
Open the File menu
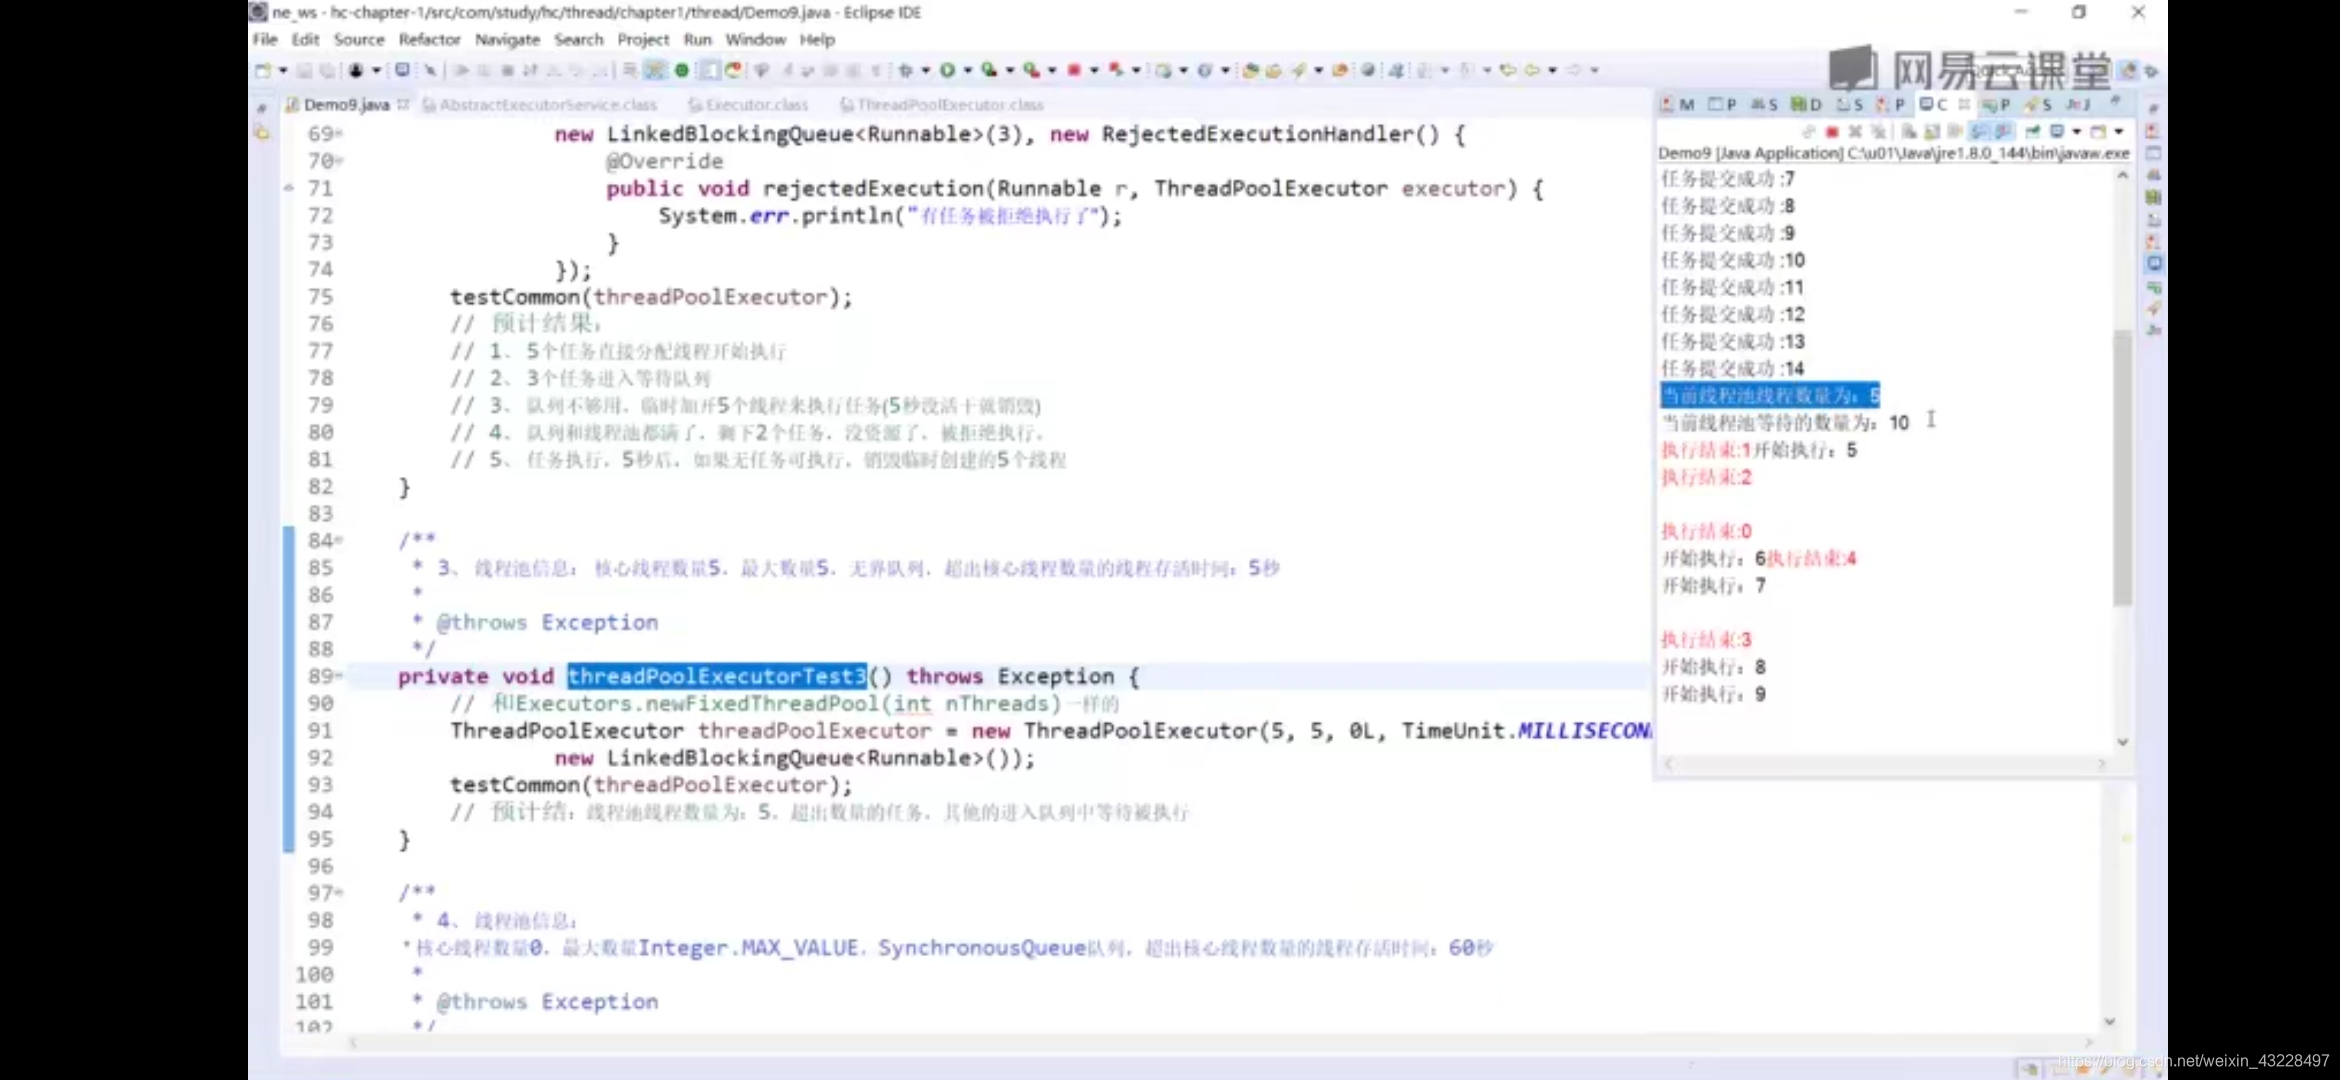(264, 40)
